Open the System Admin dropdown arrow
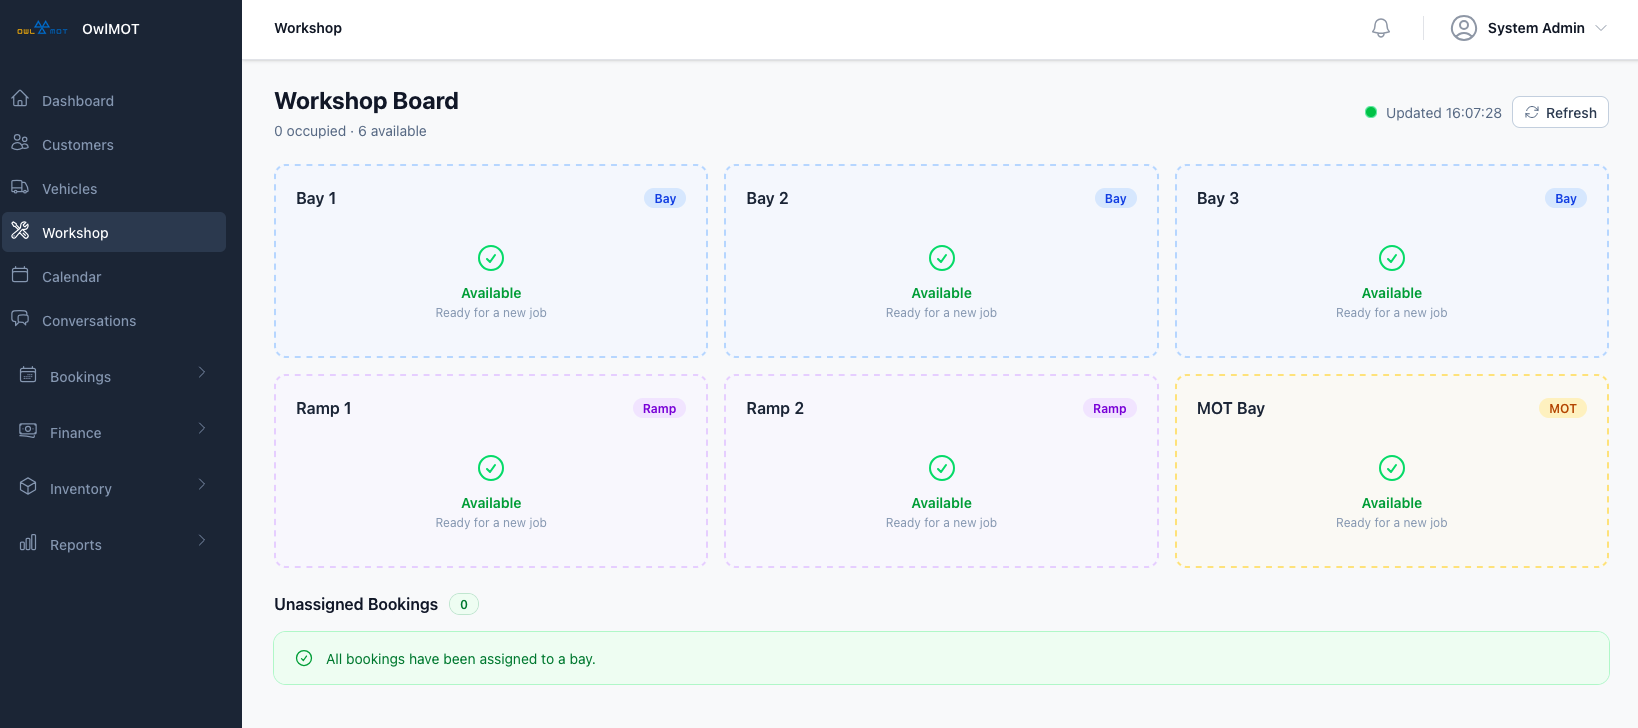 pyautogui.click(x=1601, y=28)
